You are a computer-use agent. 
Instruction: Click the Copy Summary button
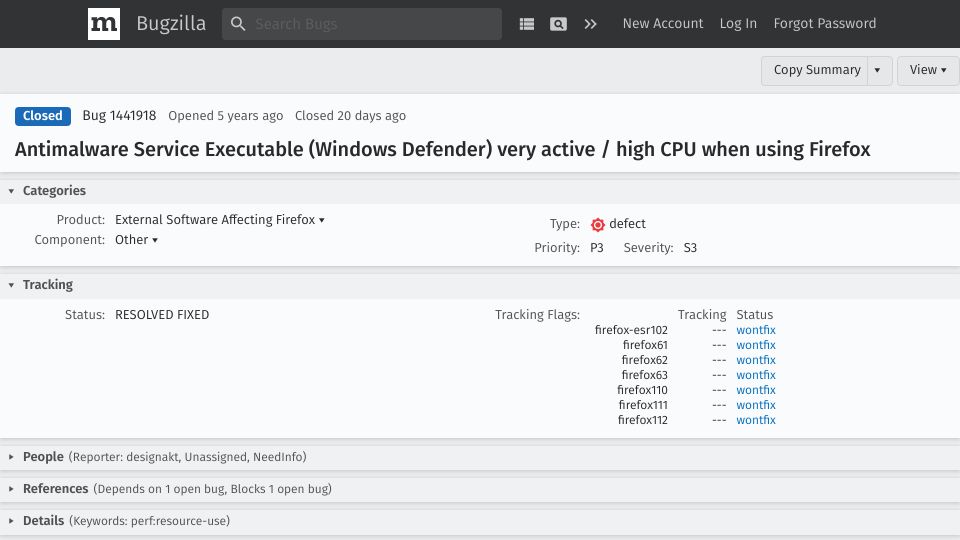(815, 70)
